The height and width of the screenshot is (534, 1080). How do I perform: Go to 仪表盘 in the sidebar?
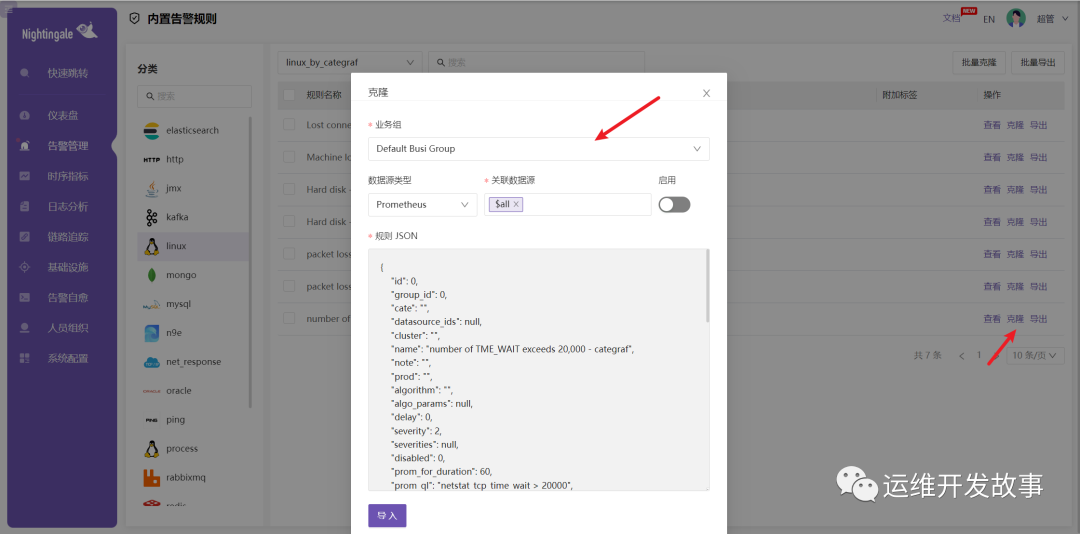[63, 116]
